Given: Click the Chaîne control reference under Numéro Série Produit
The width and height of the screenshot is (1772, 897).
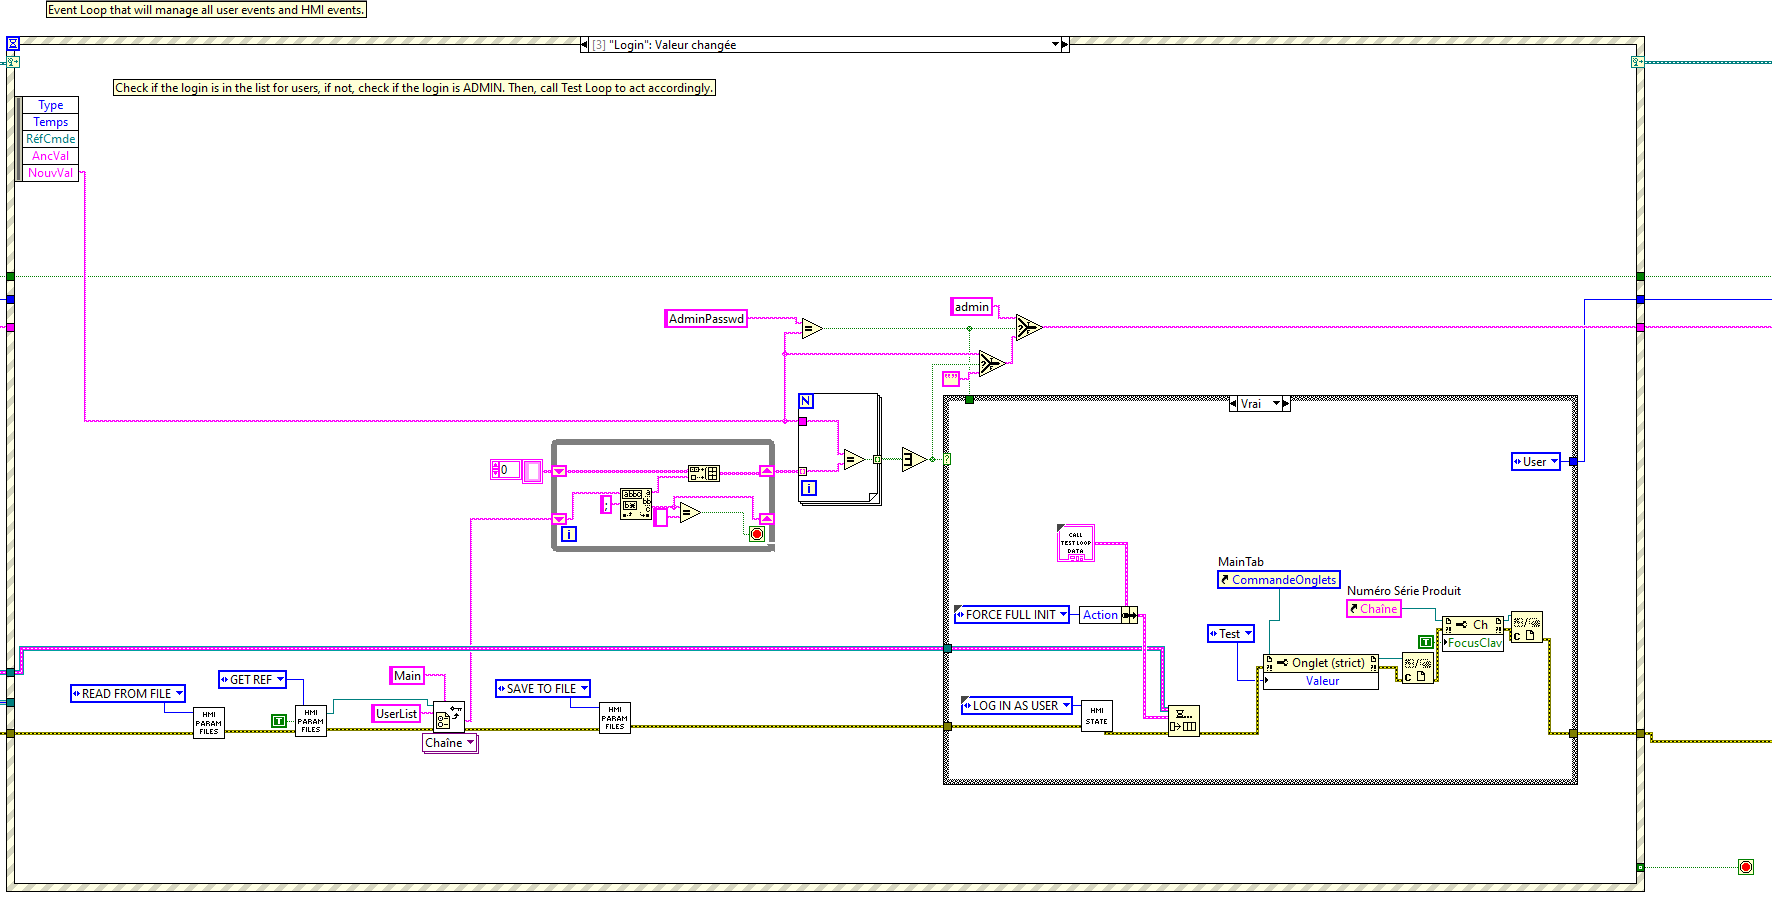Looking at the screenshot, I should click(1373, 608).
